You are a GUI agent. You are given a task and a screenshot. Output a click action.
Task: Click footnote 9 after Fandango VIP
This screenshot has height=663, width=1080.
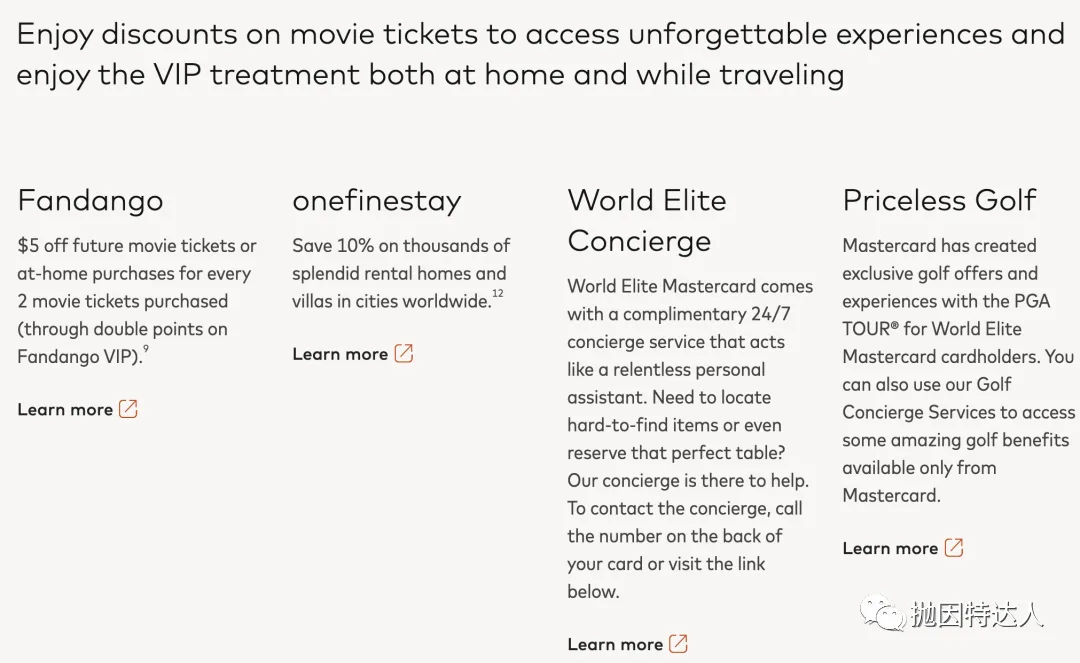coord(146,350)
